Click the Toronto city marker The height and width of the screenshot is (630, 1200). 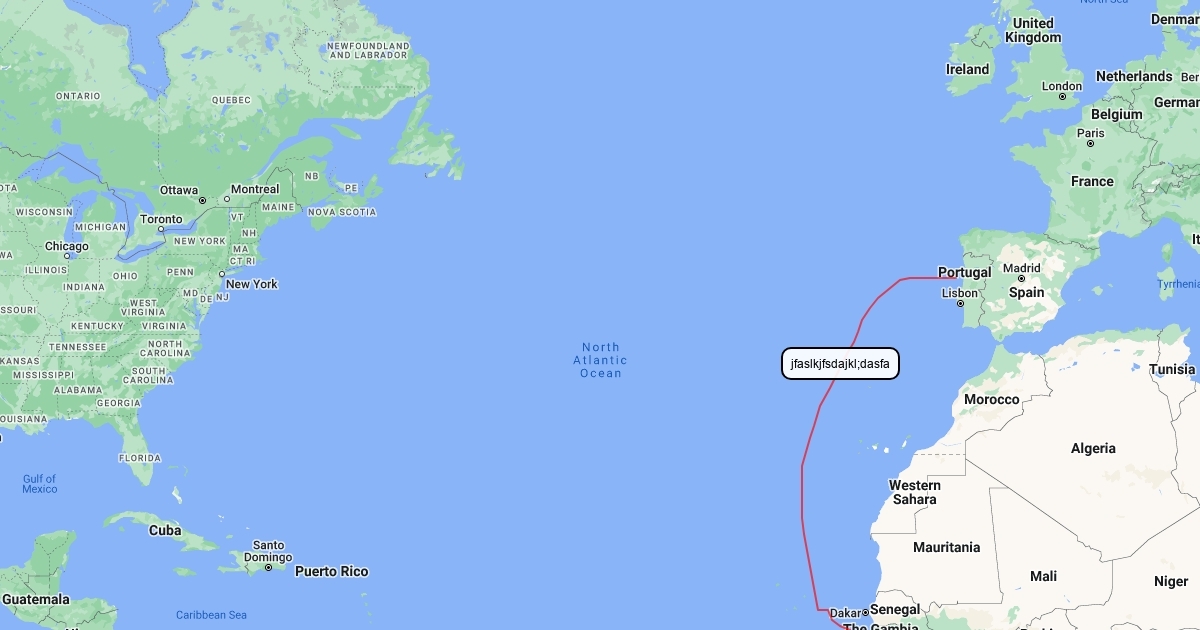click(160, 229)
